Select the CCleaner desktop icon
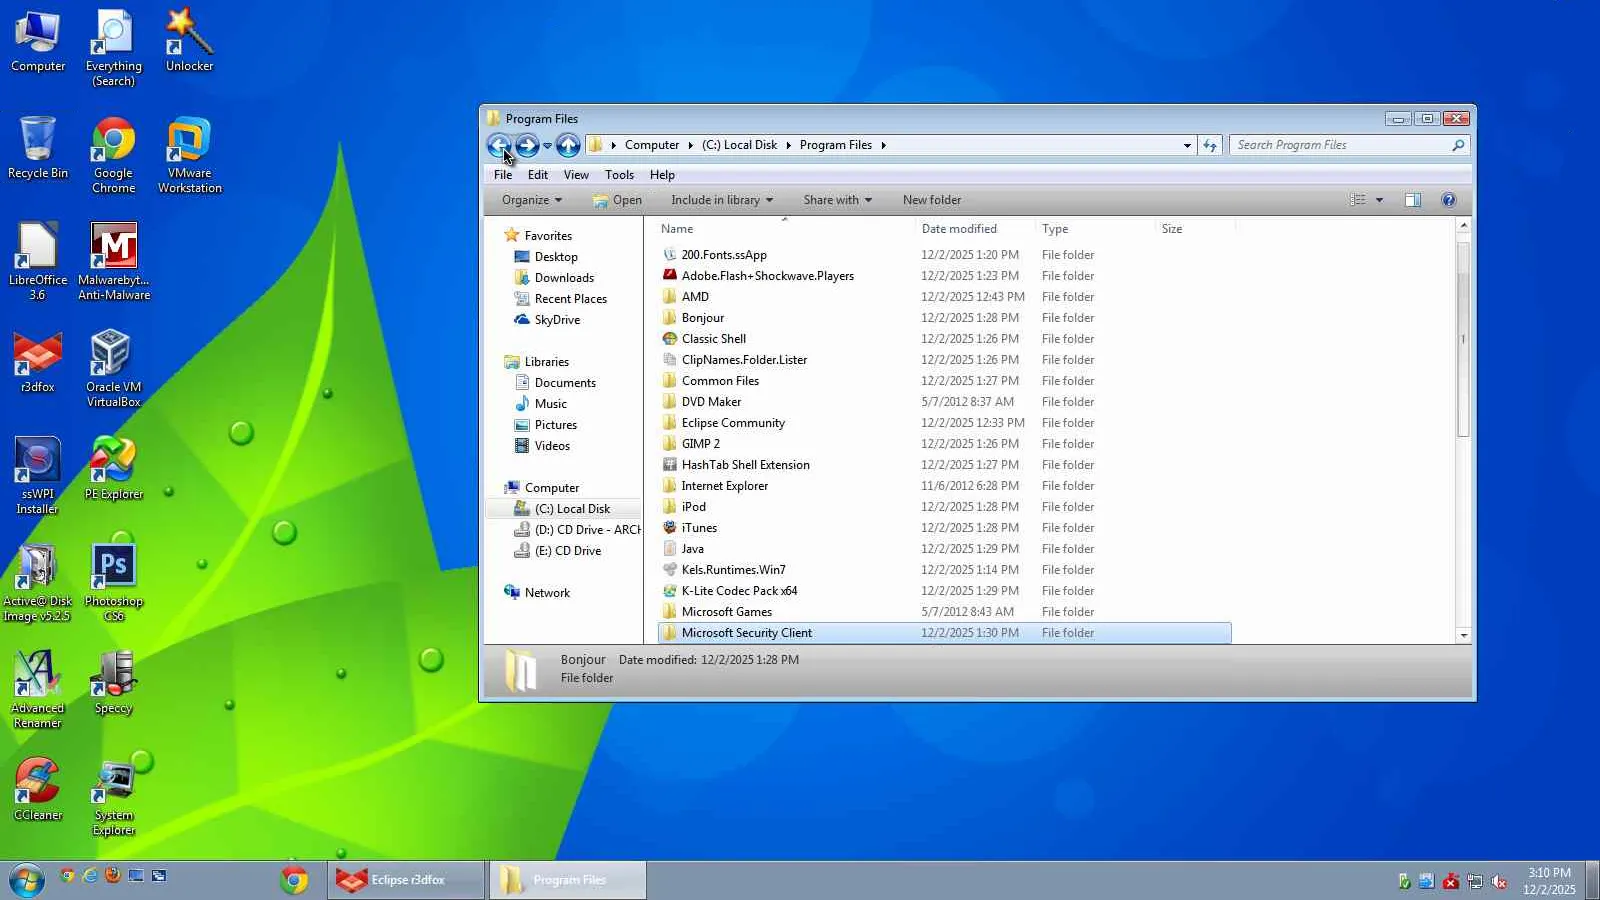Screen dimensions: 1600x900 (x=38, y=790)
